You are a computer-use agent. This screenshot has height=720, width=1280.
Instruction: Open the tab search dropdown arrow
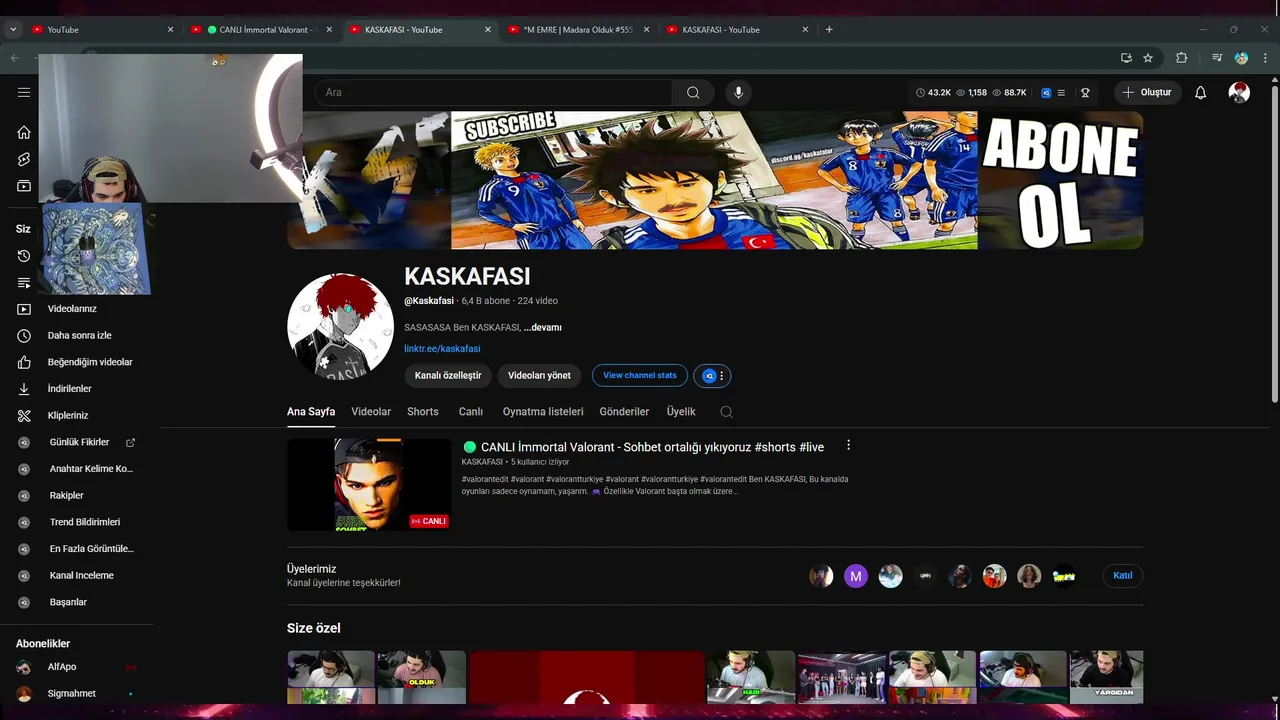click(13, 29)
